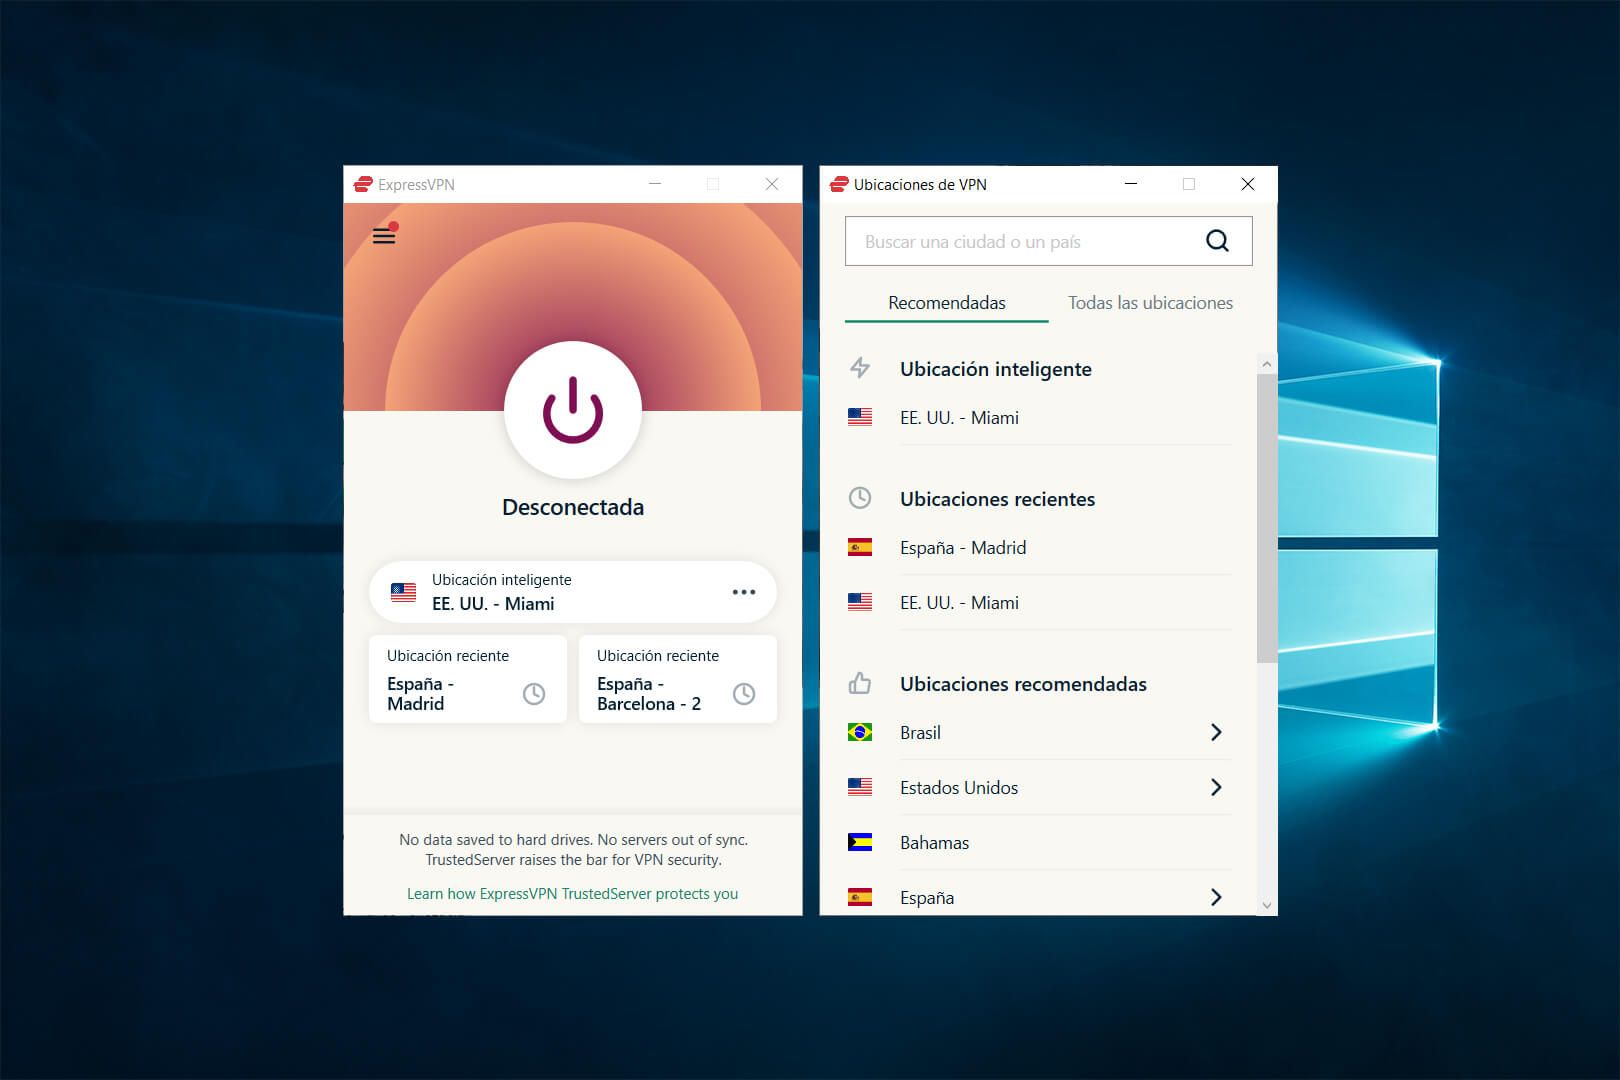Image resolution: width=1620 pixels, height=1080 pixels.
Task: Switch to Todas las ubicaciones tab
Action: tap(1150, 303)
